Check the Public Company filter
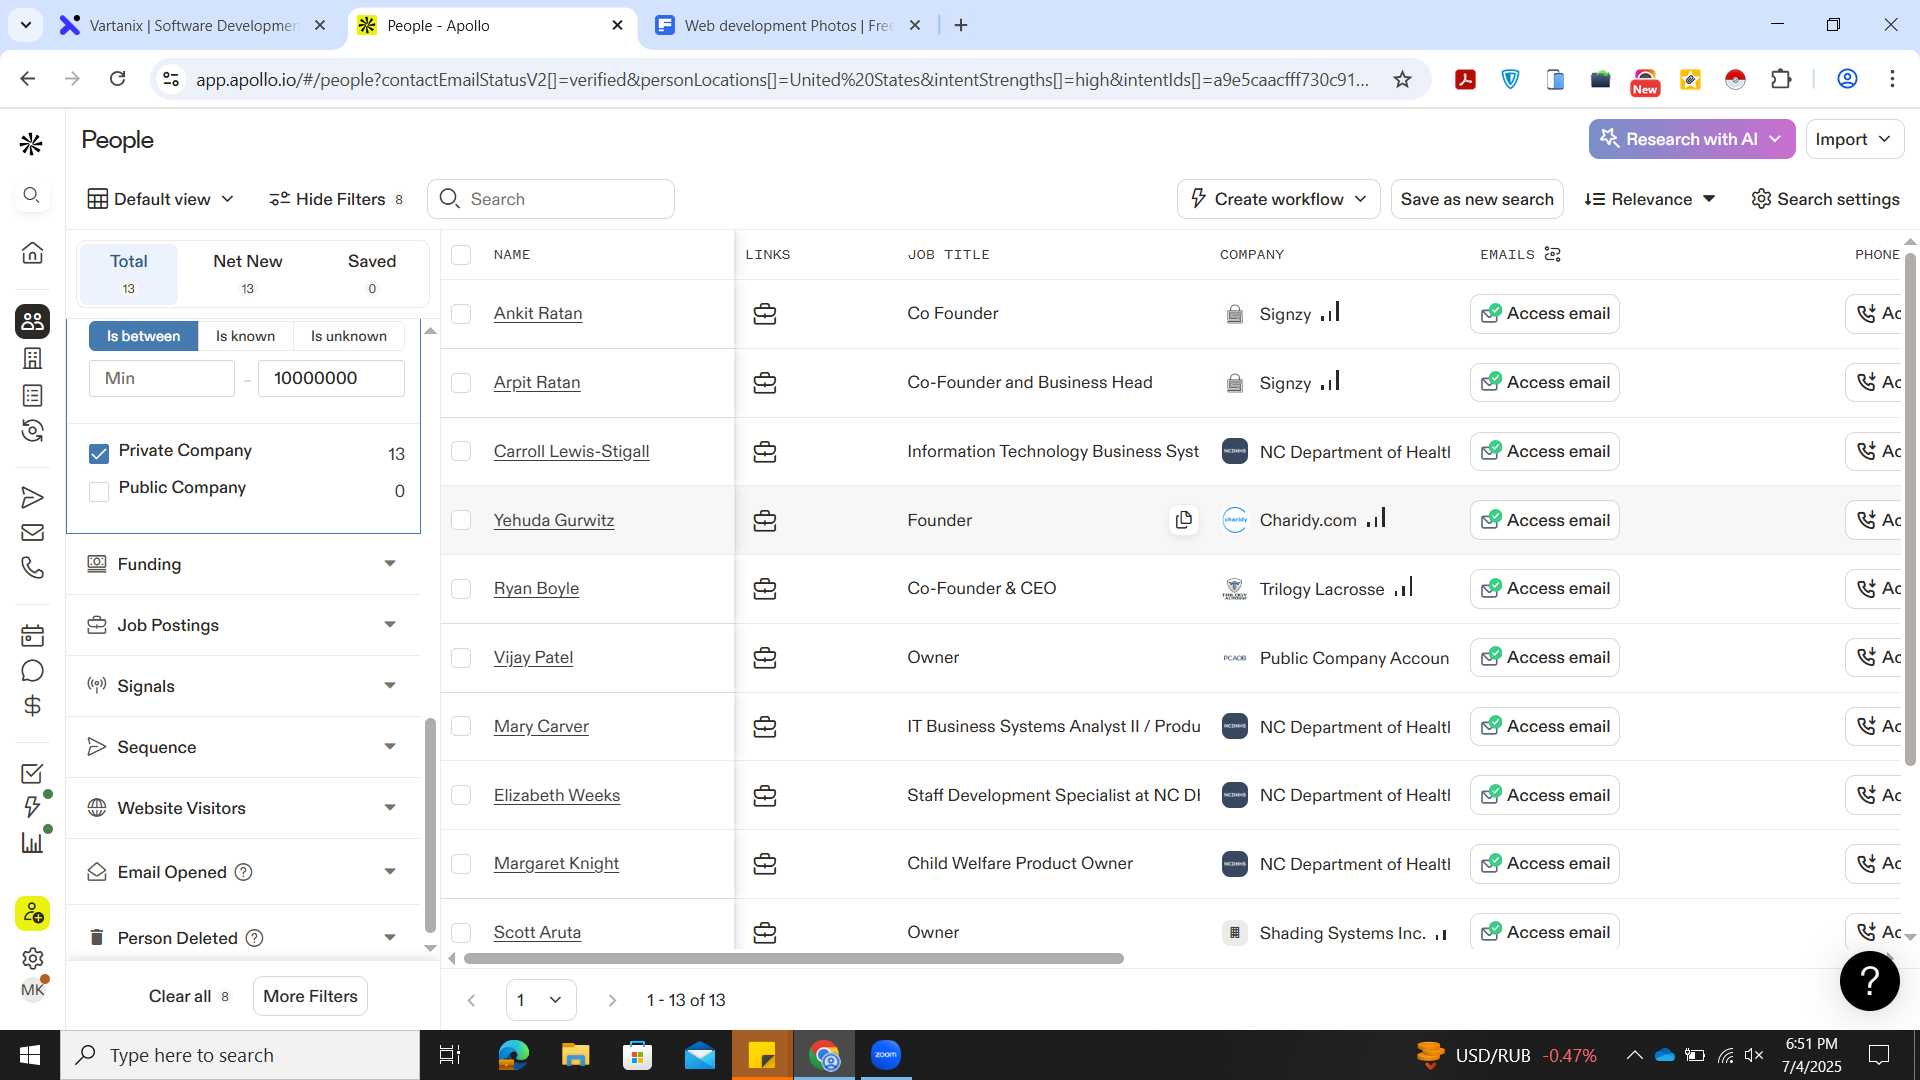The height and width of the screenshot is (1080, 1920). click(x=99, y=491)
